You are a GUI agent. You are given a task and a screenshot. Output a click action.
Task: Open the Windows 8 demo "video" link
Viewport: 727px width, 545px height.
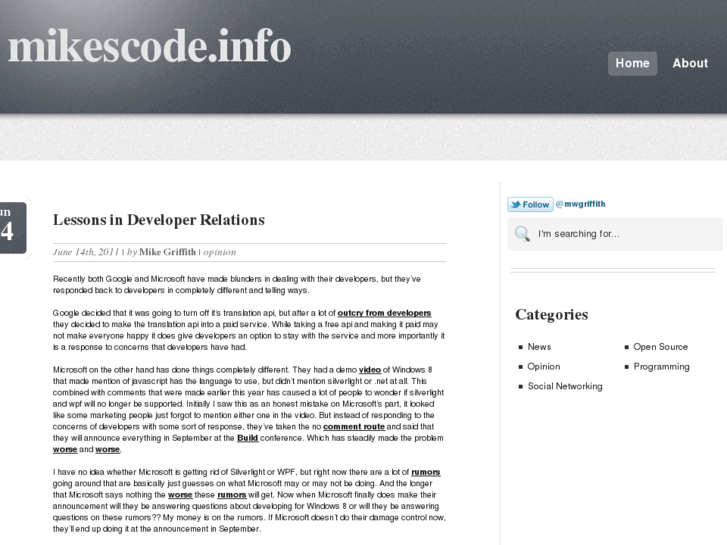point(370,370)
